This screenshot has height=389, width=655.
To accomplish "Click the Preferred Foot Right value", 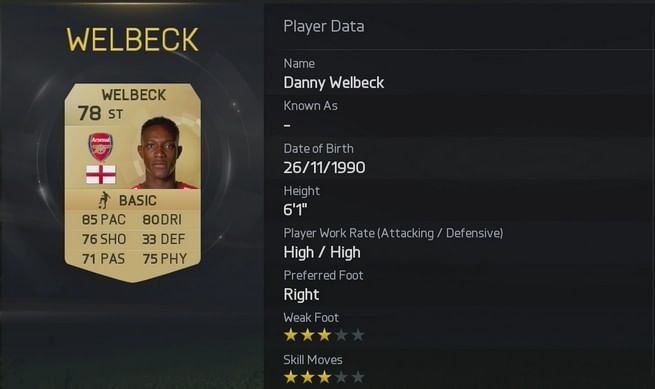I will click(x=301, y=295).
